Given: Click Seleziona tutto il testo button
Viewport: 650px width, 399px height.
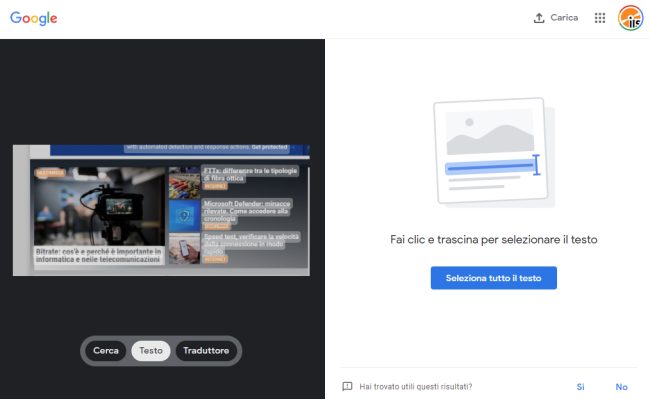Looking at the screenshot, I should click(x=494, y=278).
